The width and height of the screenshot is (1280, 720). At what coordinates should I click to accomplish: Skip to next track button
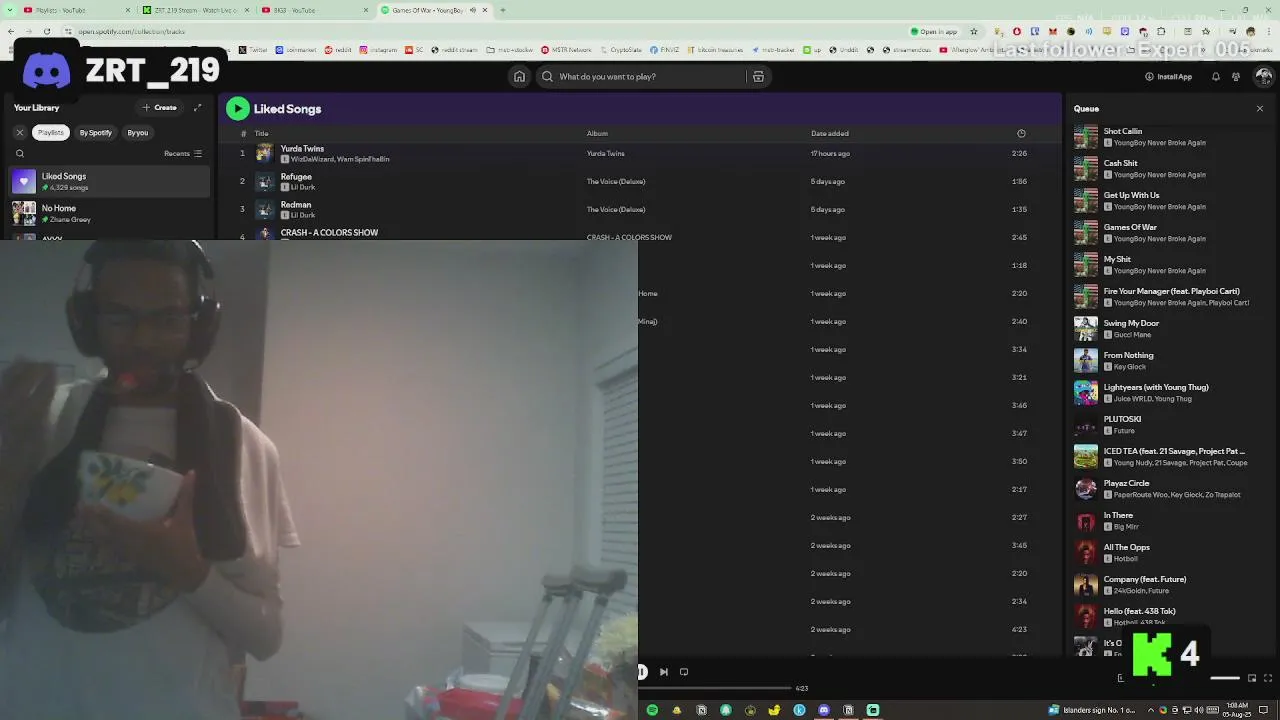coord(664,672)
